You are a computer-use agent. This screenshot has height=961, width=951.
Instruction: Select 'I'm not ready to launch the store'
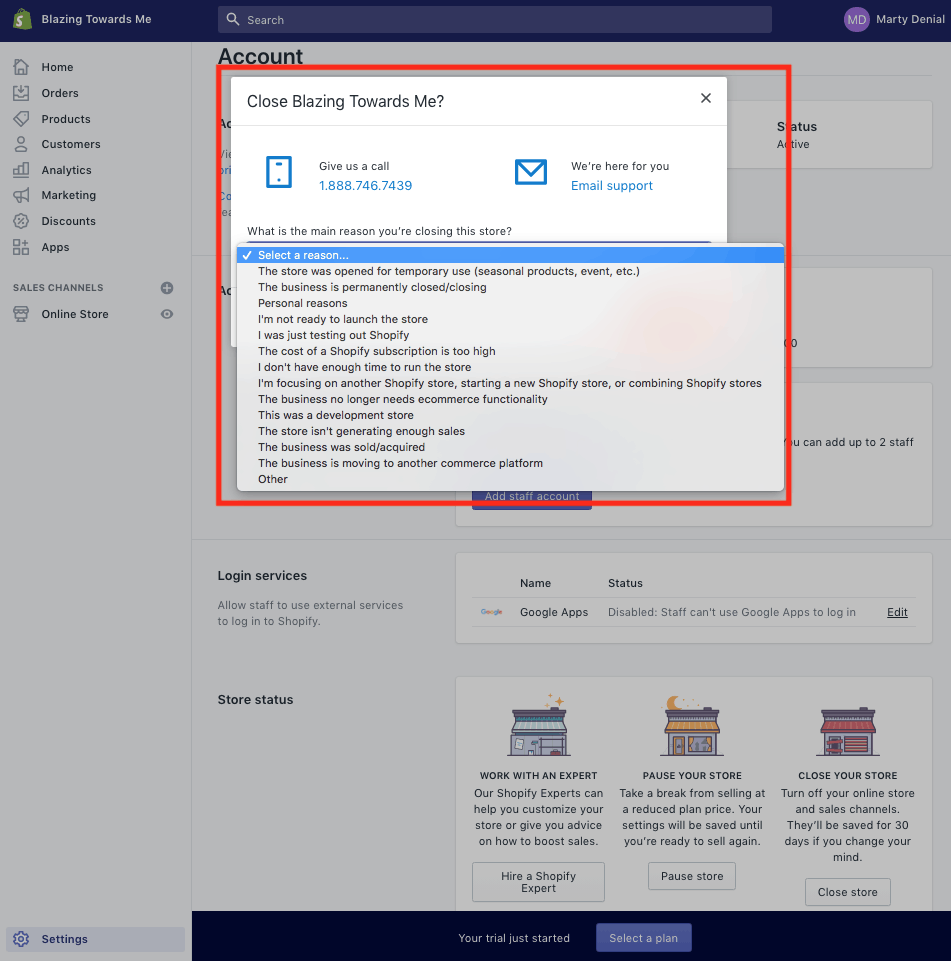click(510, 319)
